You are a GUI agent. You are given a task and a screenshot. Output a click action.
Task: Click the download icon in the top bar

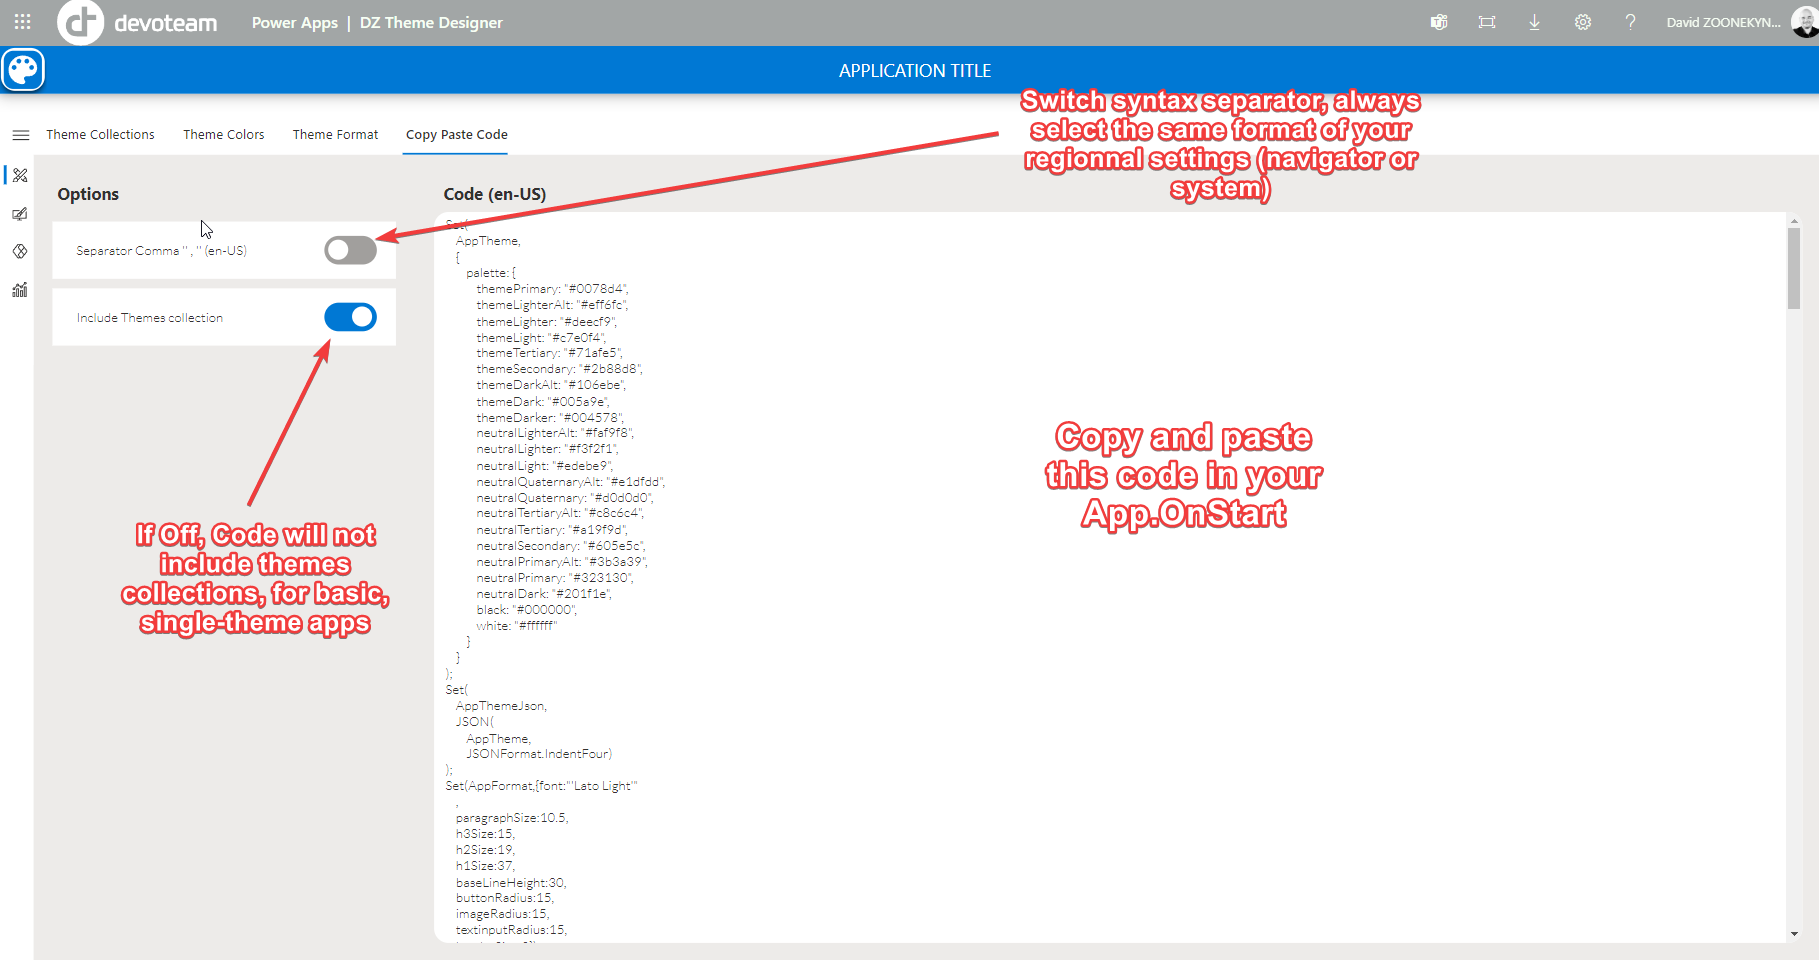pyautogui.click(x=1534, y=21)
